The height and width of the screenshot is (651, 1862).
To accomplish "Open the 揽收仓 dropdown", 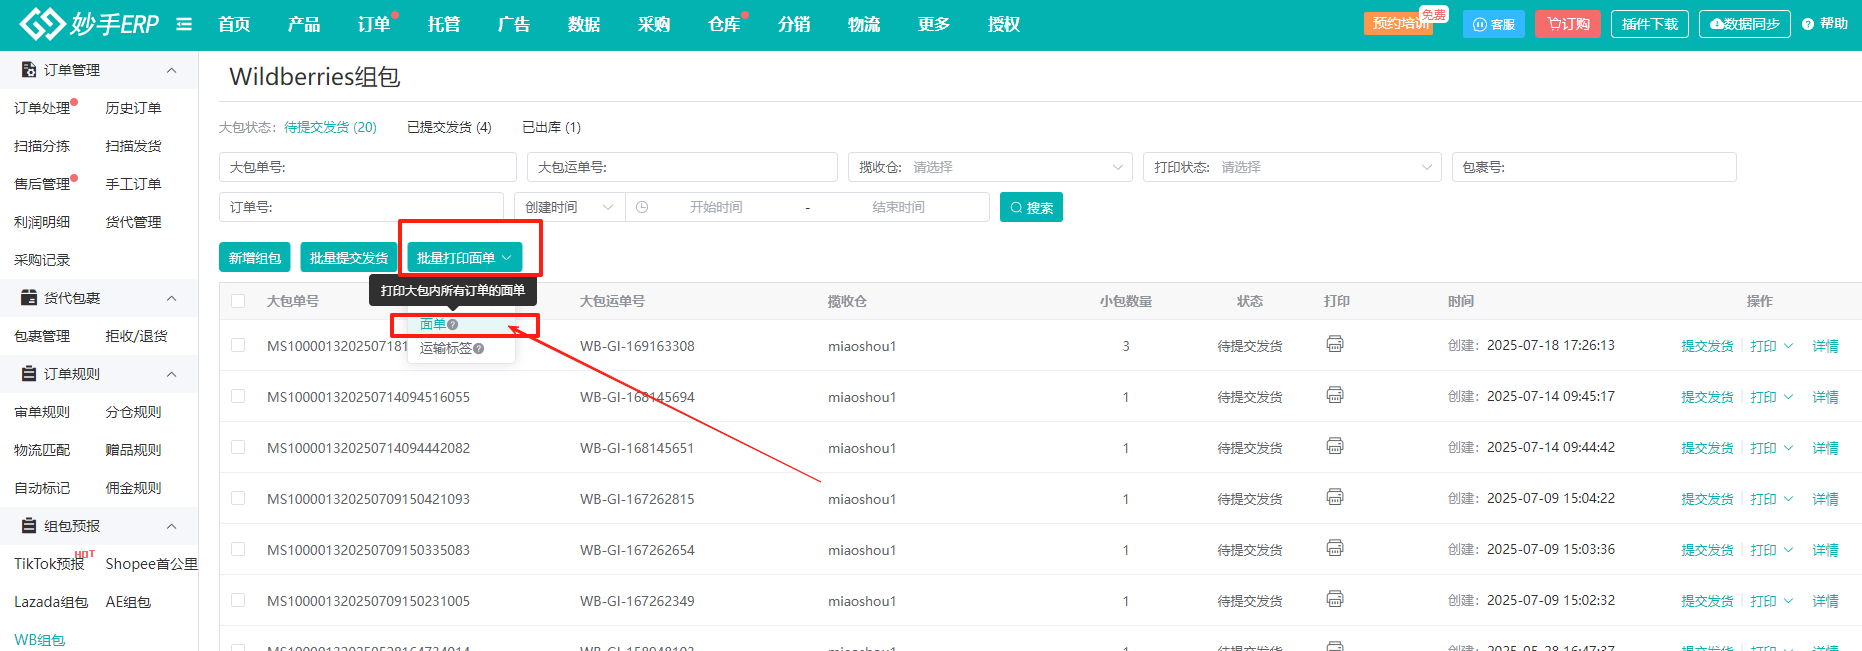I will [x=990, y=167].
